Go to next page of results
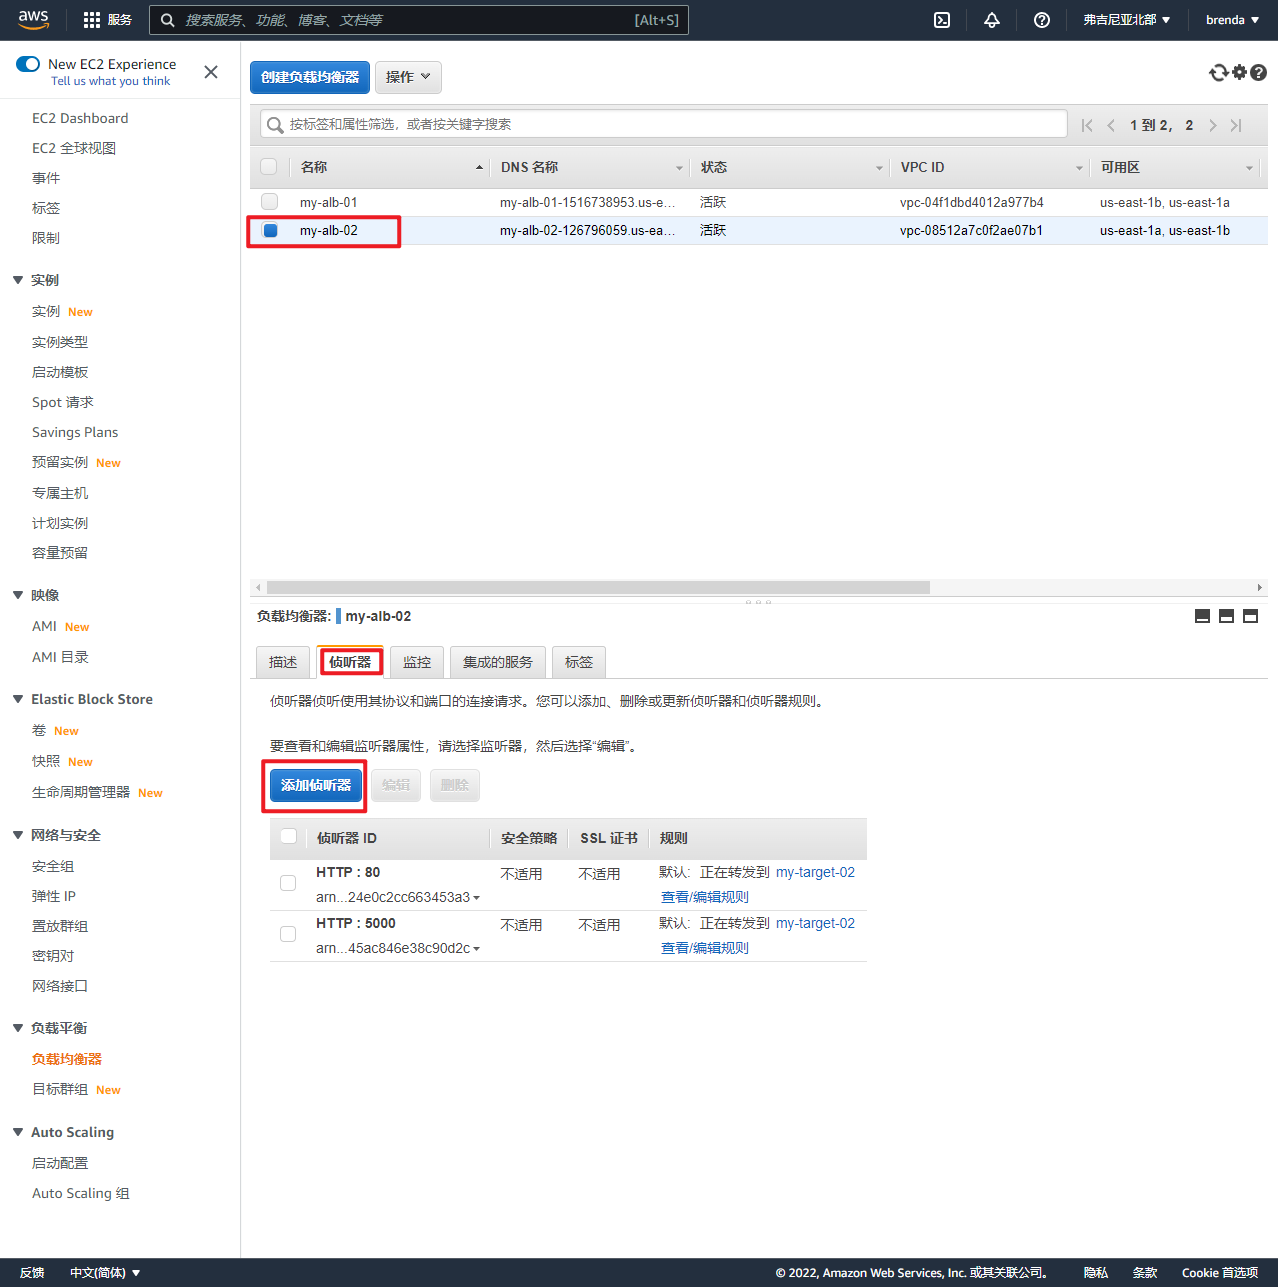 (x=1213, y=125)
